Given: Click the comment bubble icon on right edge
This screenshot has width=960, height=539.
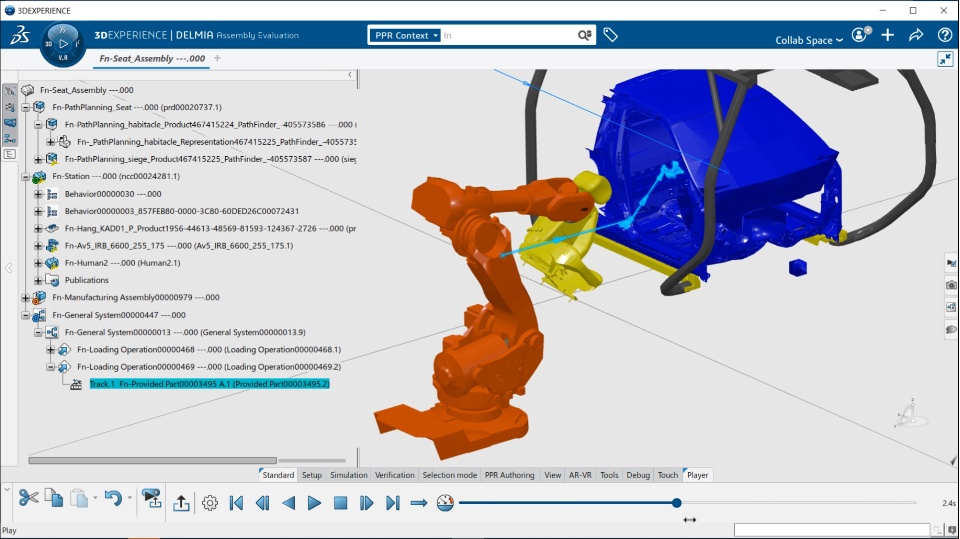Looking at the screenshot, I should 951,330.
